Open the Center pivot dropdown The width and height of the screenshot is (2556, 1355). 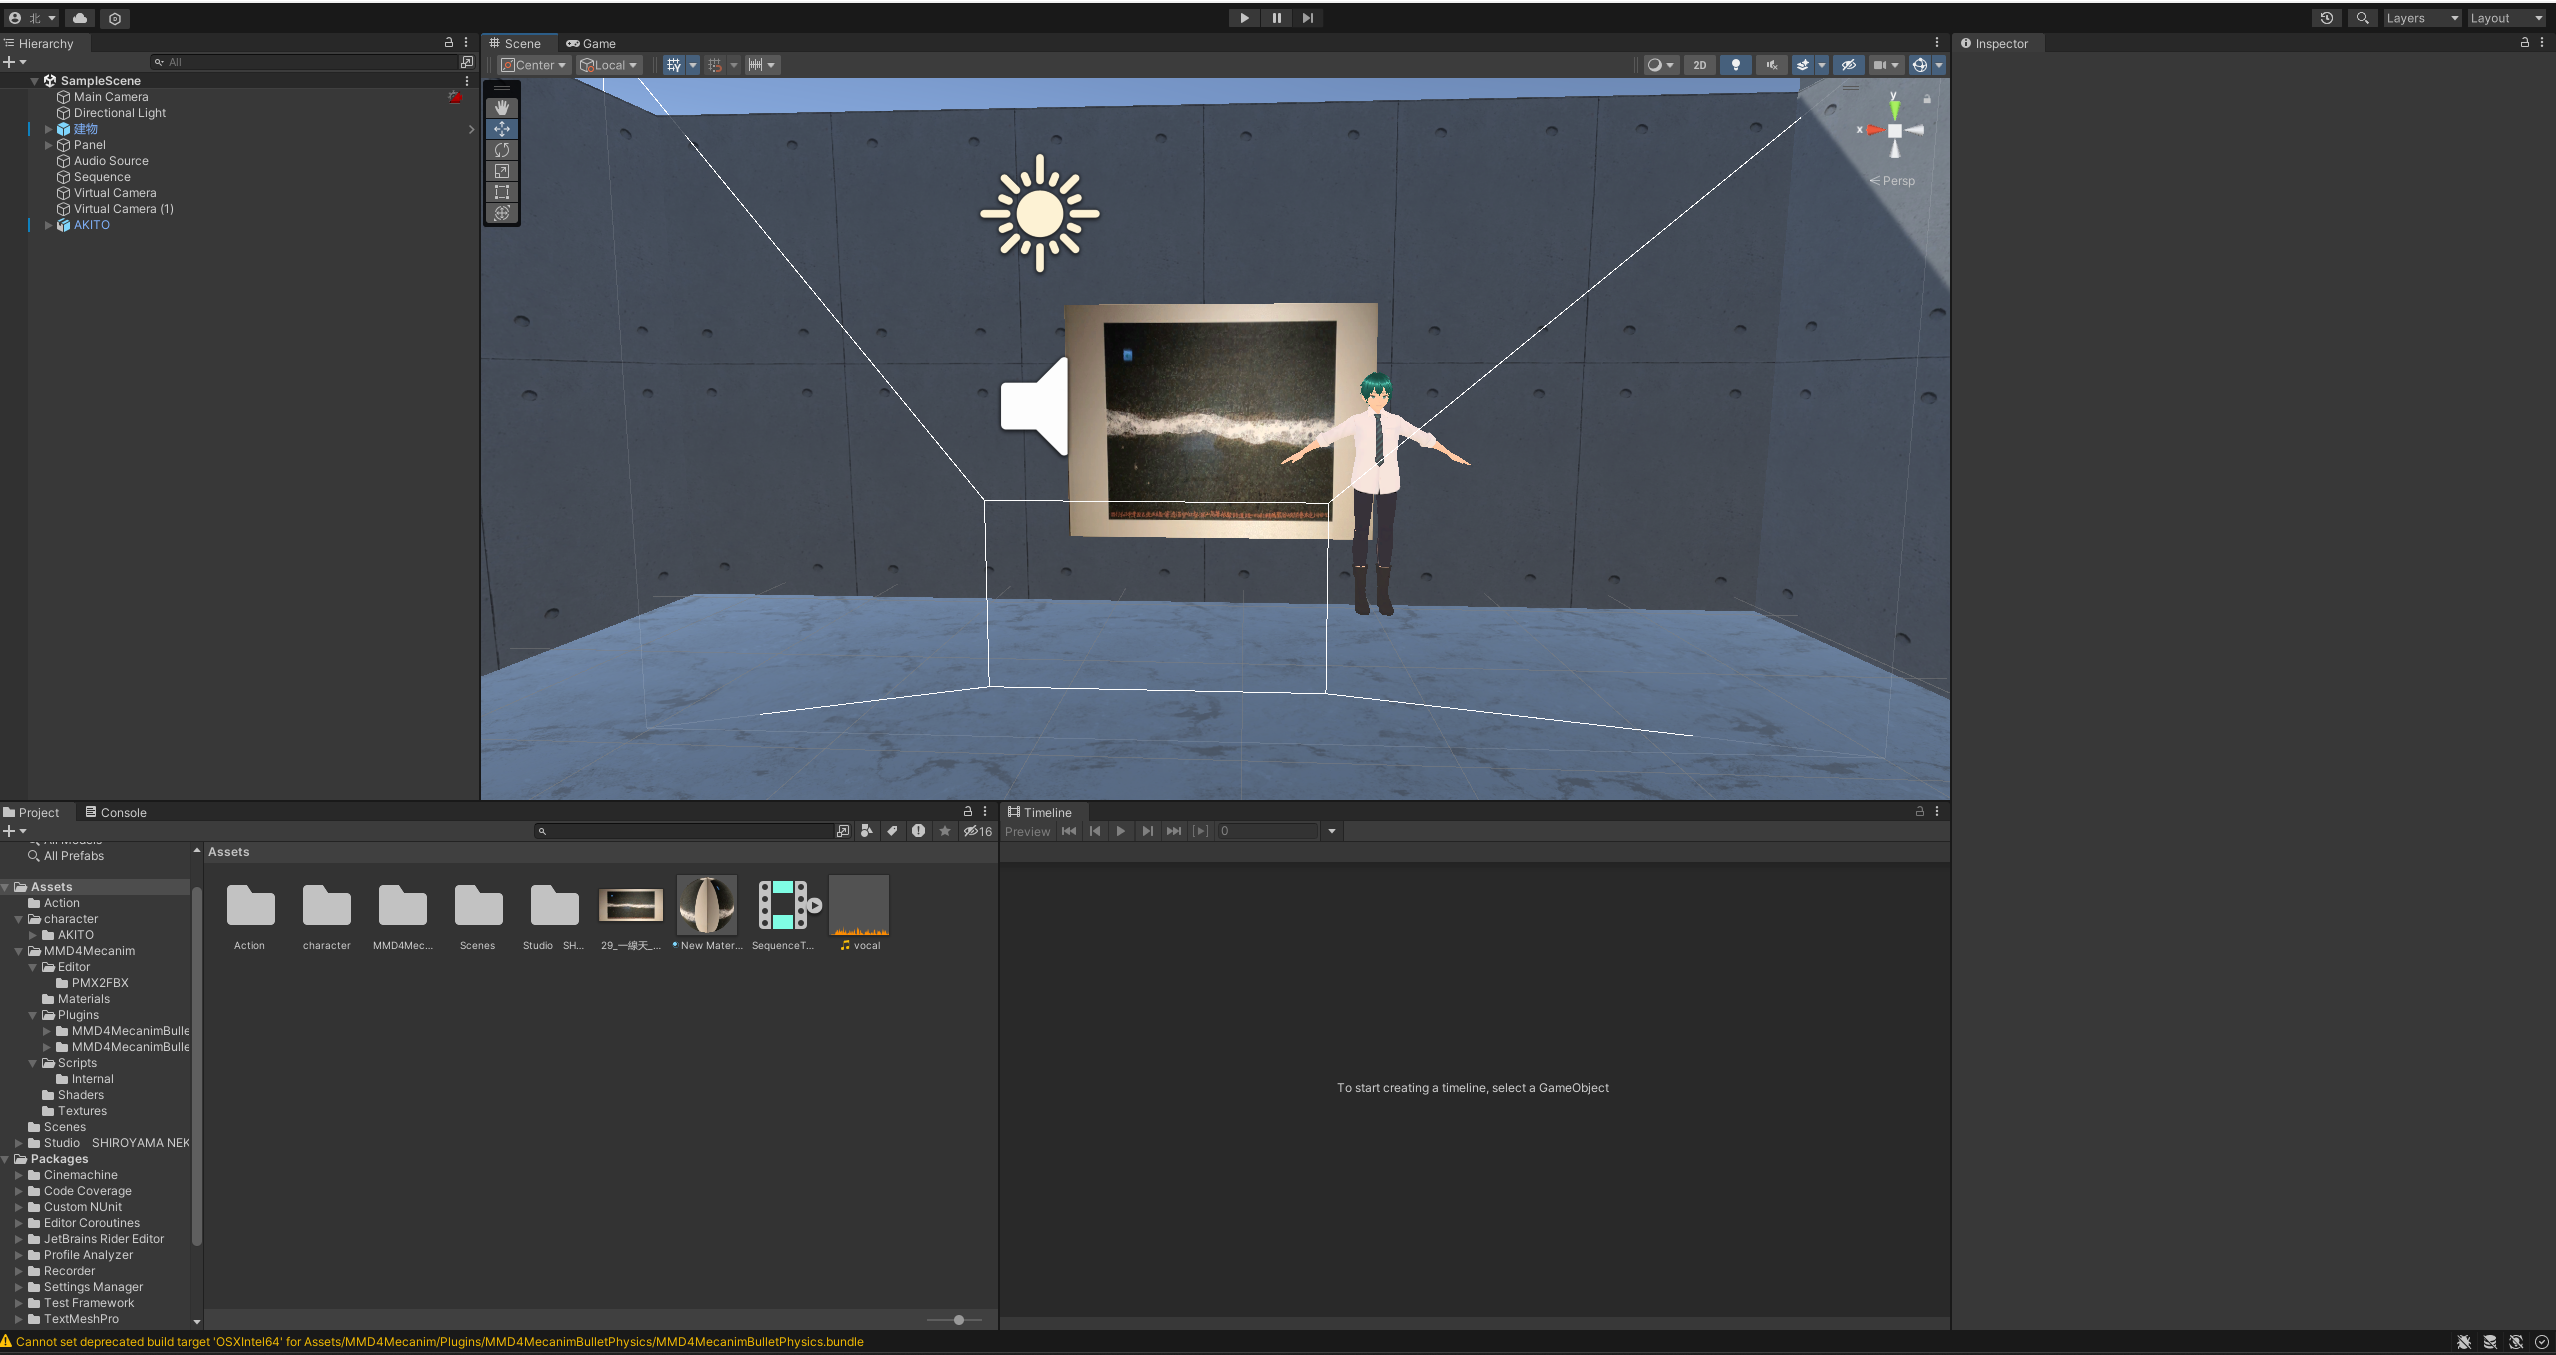[x=535, y=65]
